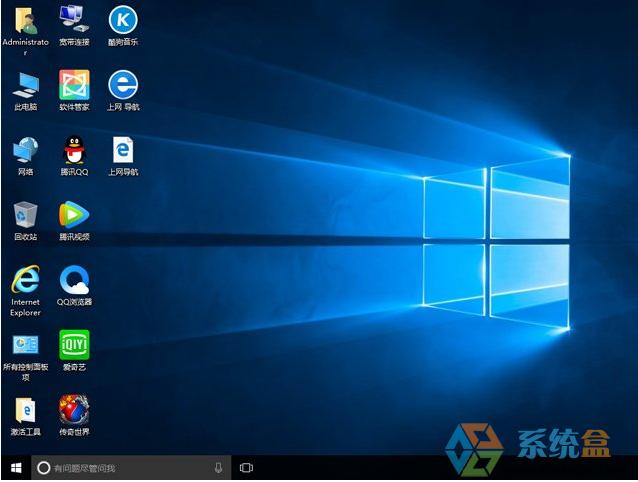Viewport: 638px width, 482px height.
Task: Launch the 腾讯视频 video app icon
Action: [74, 215]
